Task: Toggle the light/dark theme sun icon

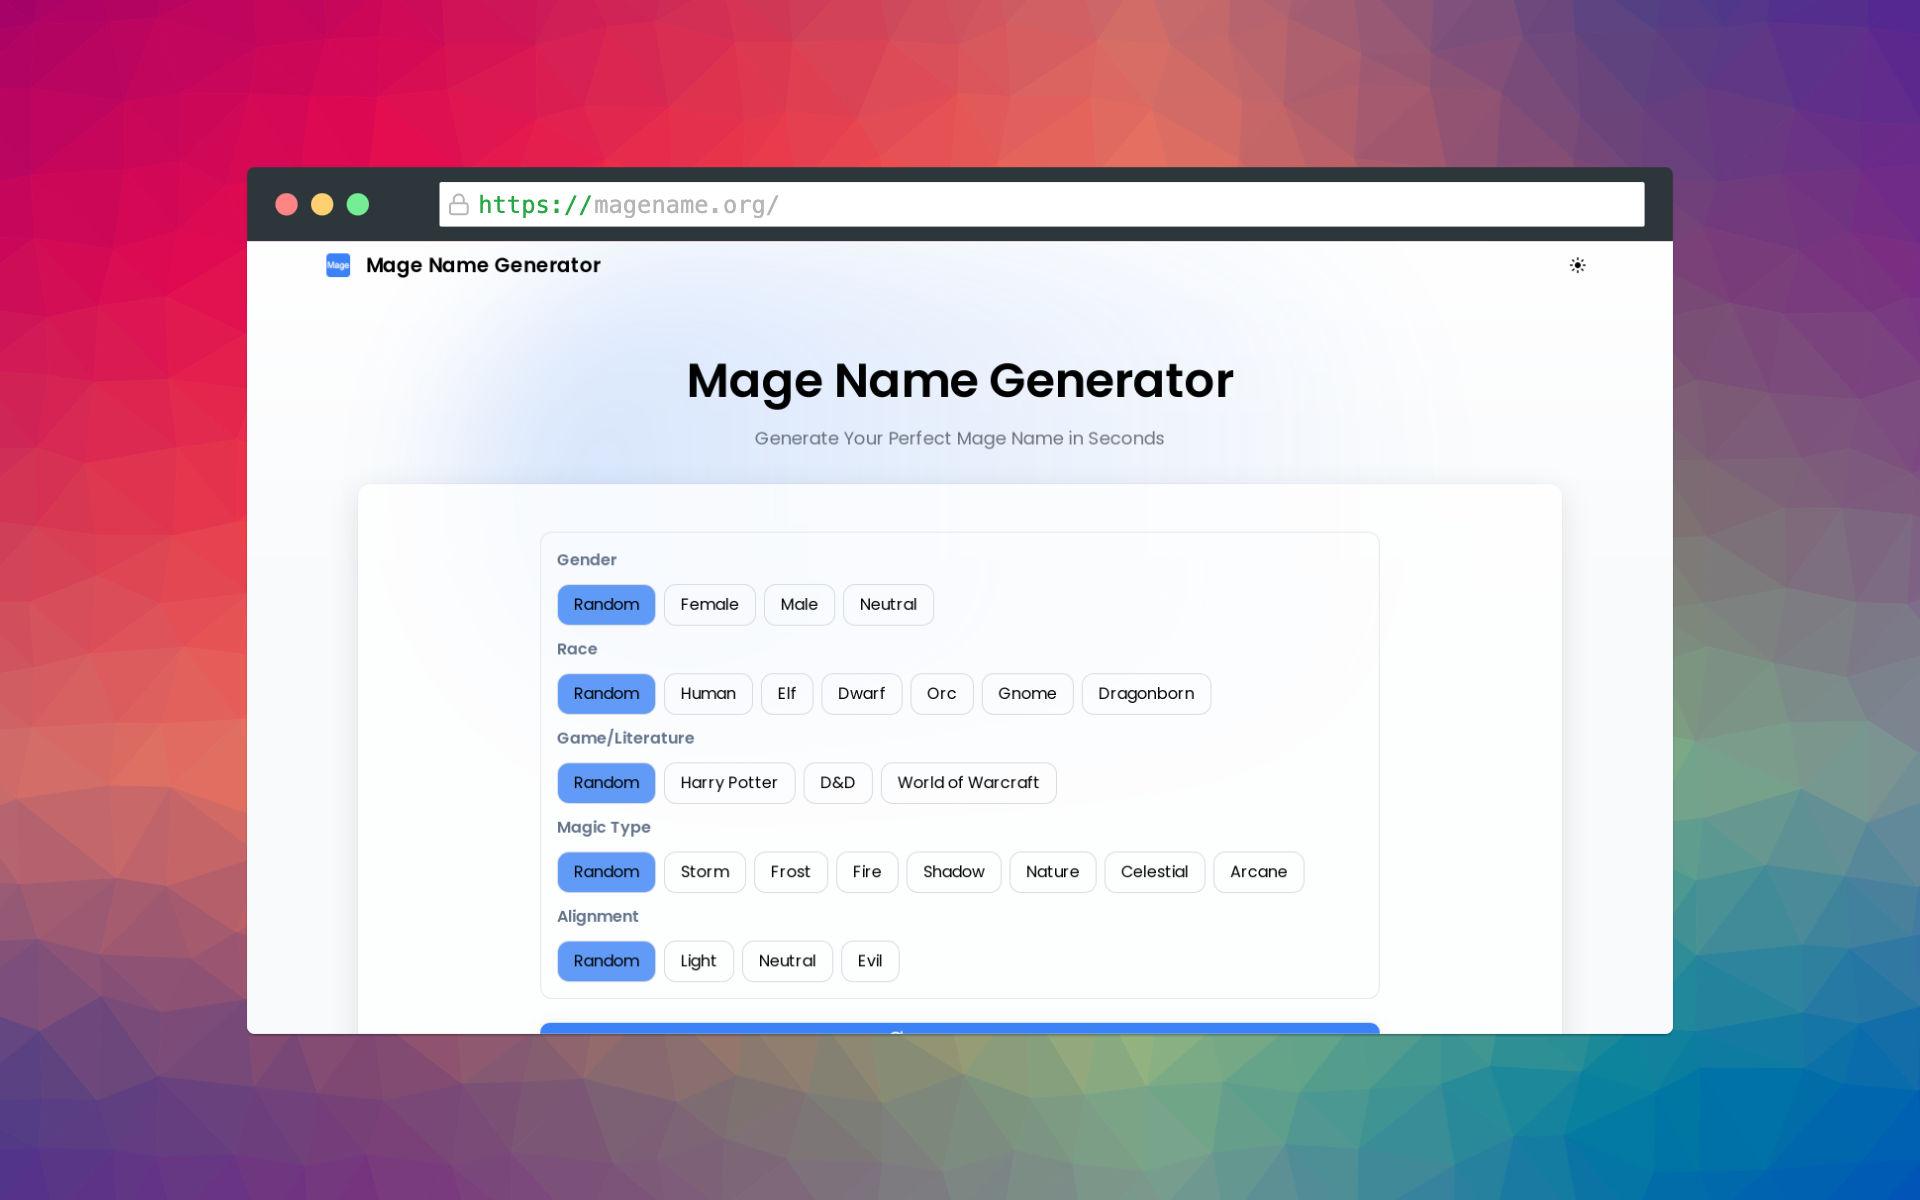Action: (1577, 265)
